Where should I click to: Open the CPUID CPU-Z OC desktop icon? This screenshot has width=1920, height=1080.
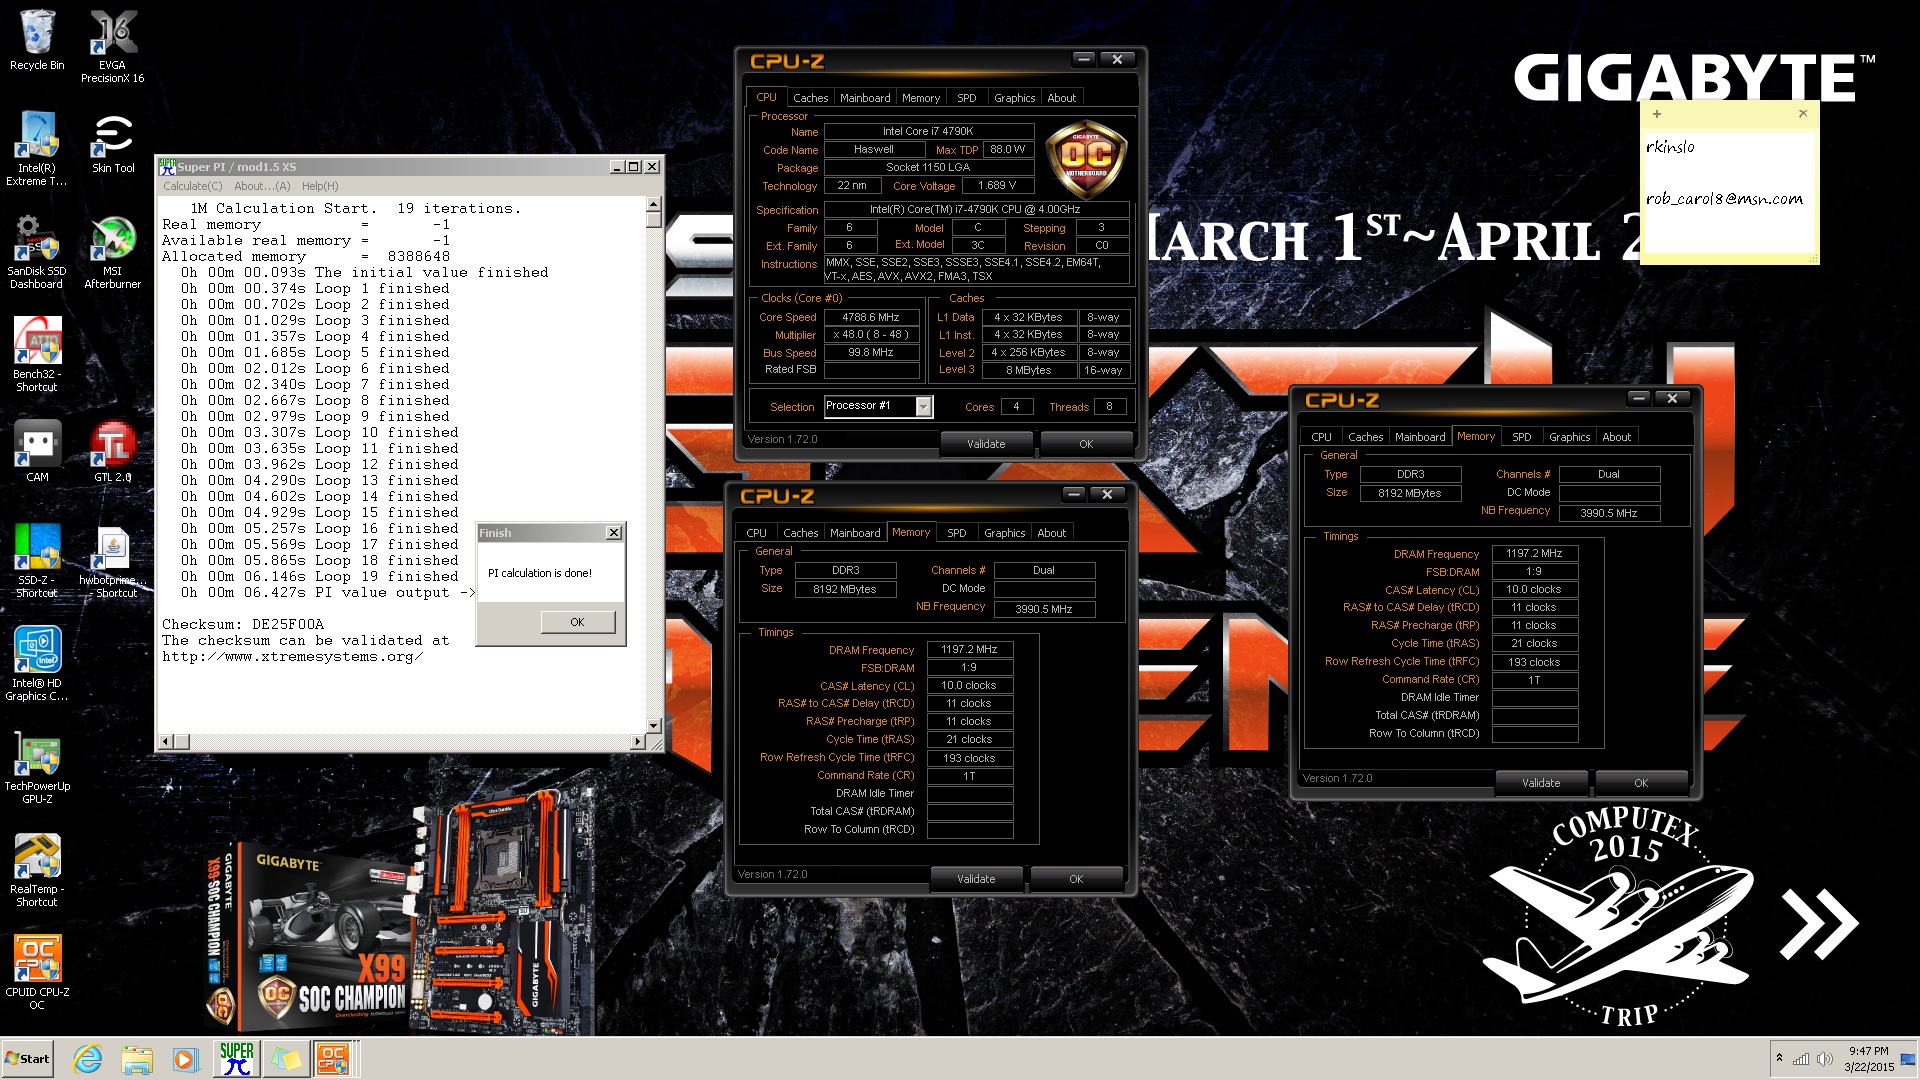pos(37,972)
